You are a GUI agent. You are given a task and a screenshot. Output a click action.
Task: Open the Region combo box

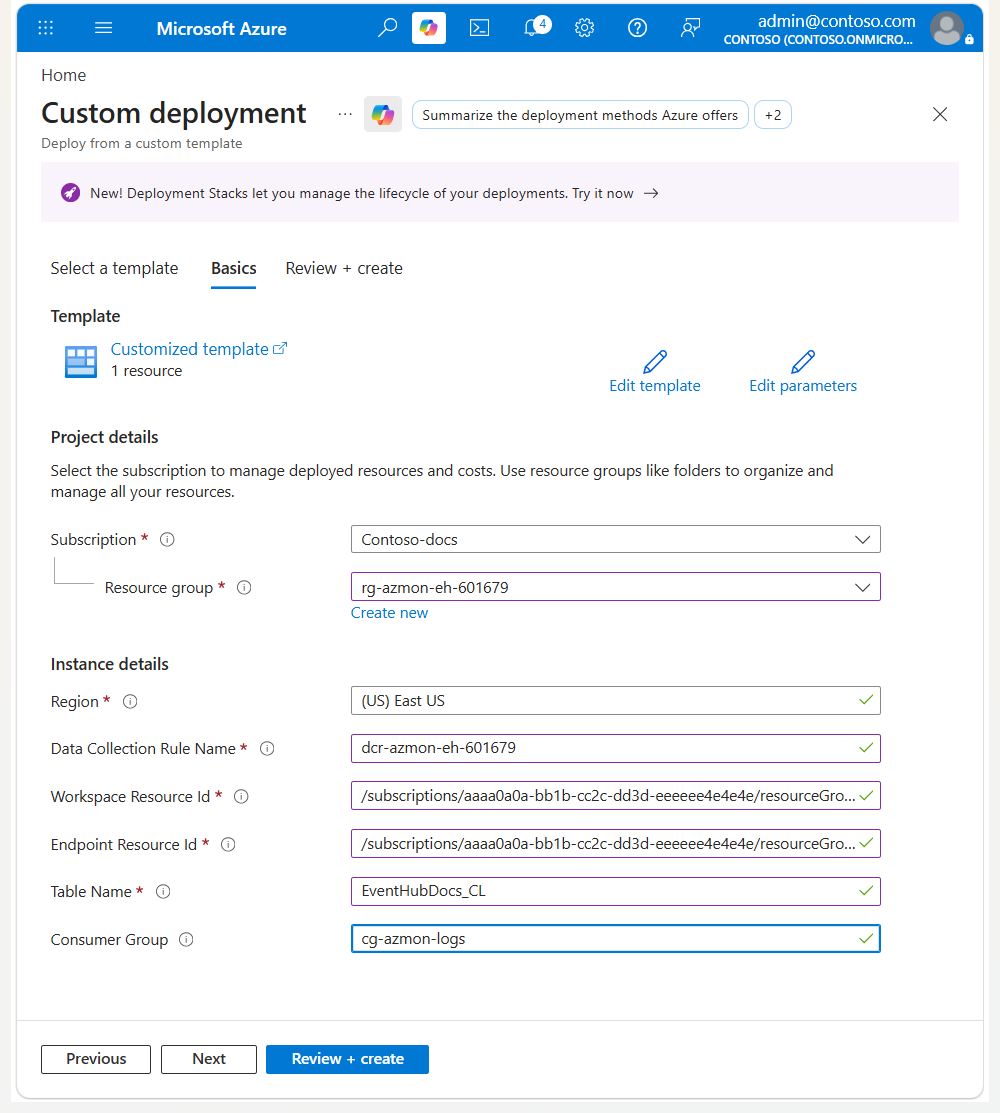(615, 701)
